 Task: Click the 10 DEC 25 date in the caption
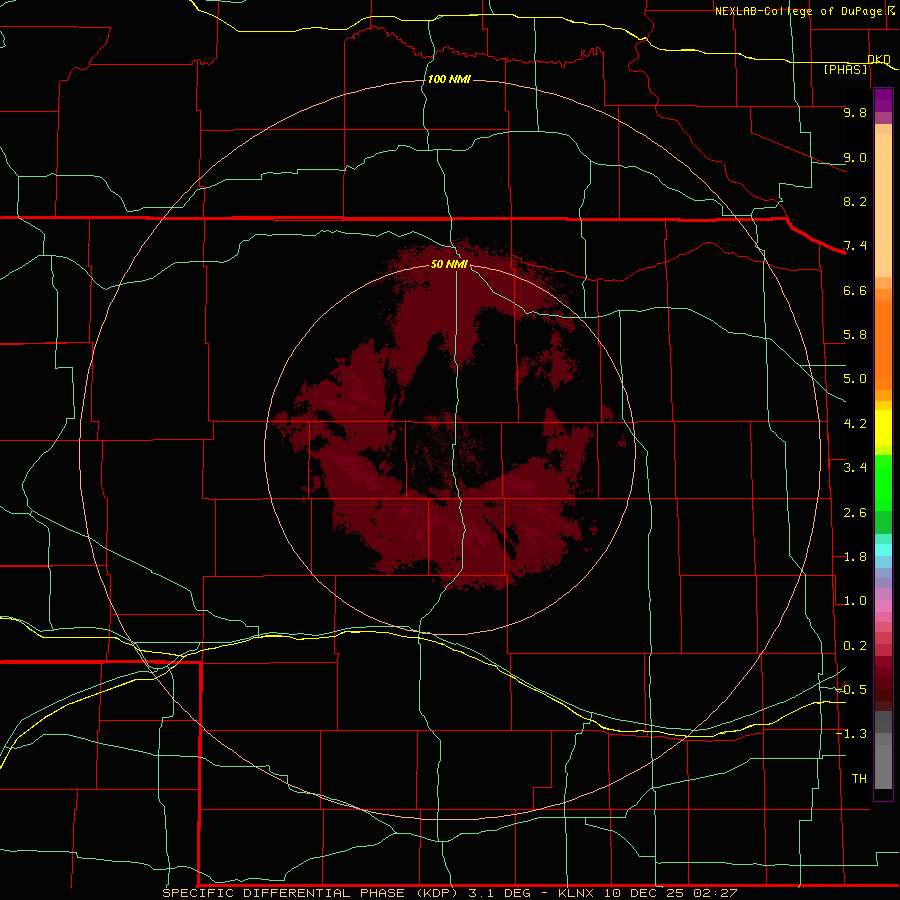pos(645,893)
